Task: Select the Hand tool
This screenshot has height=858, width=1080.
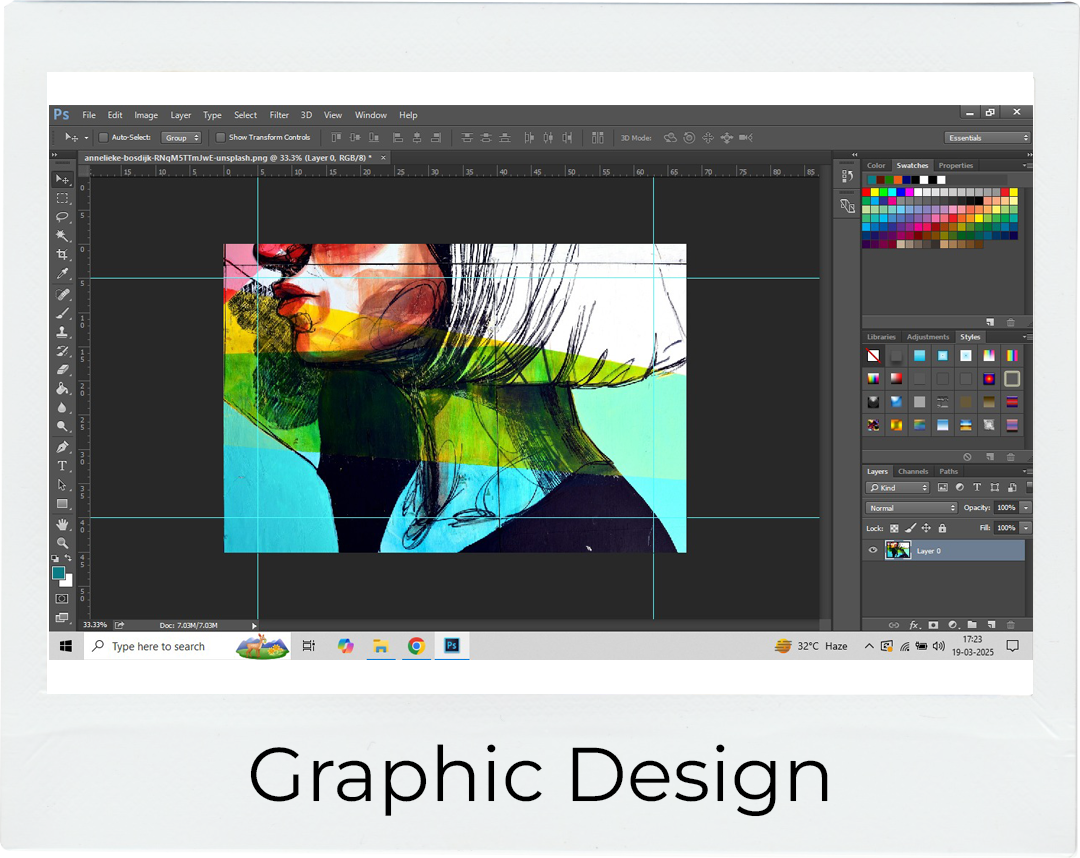Action: click(x=63, y=525)
